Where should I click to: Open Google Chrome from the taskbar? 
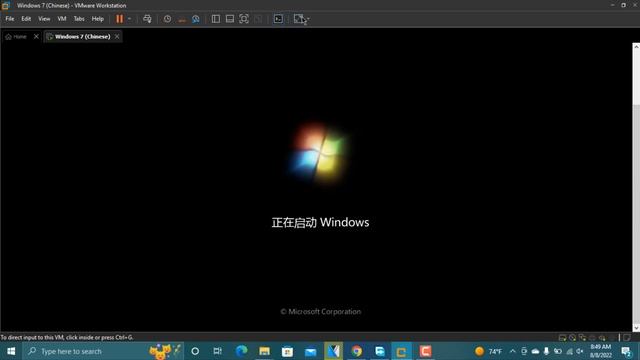[357, 351]
